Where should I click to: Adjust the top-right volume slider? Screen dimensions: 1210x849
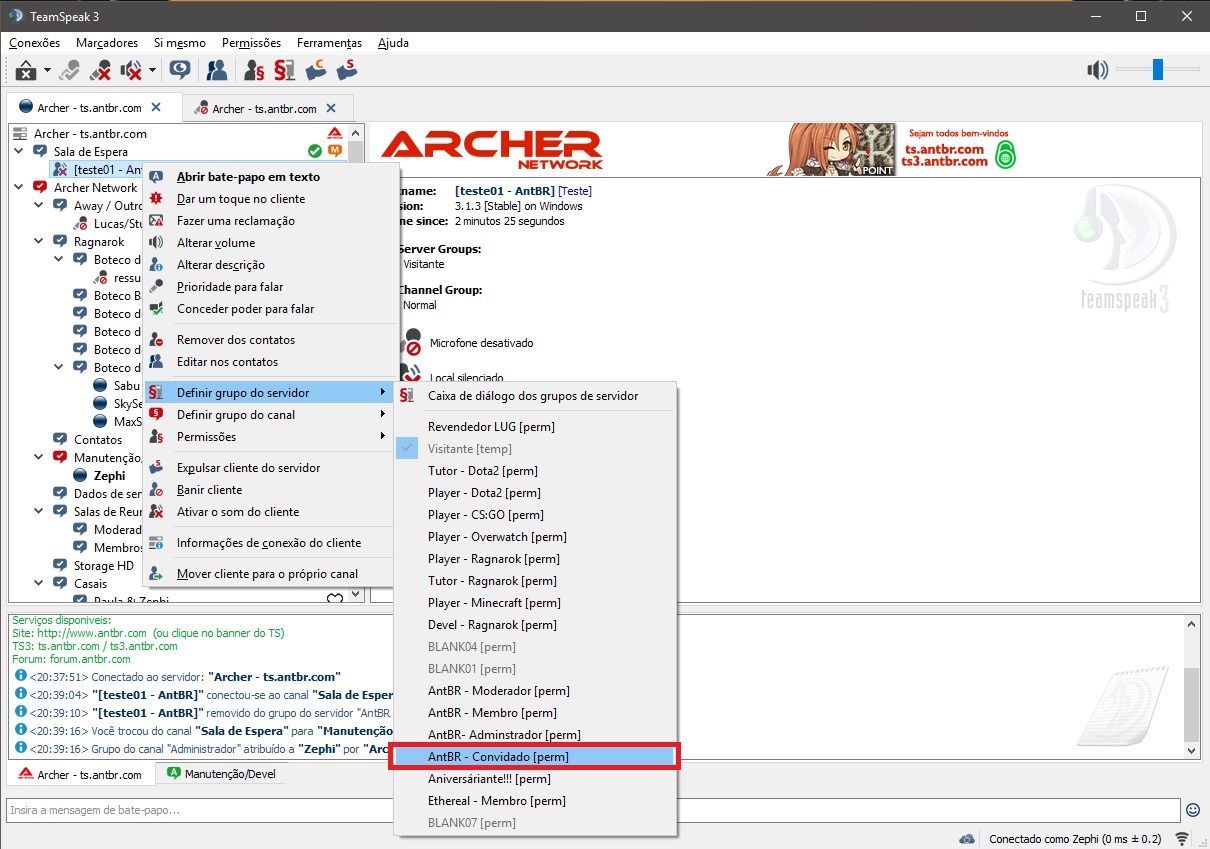point(1157,69)
